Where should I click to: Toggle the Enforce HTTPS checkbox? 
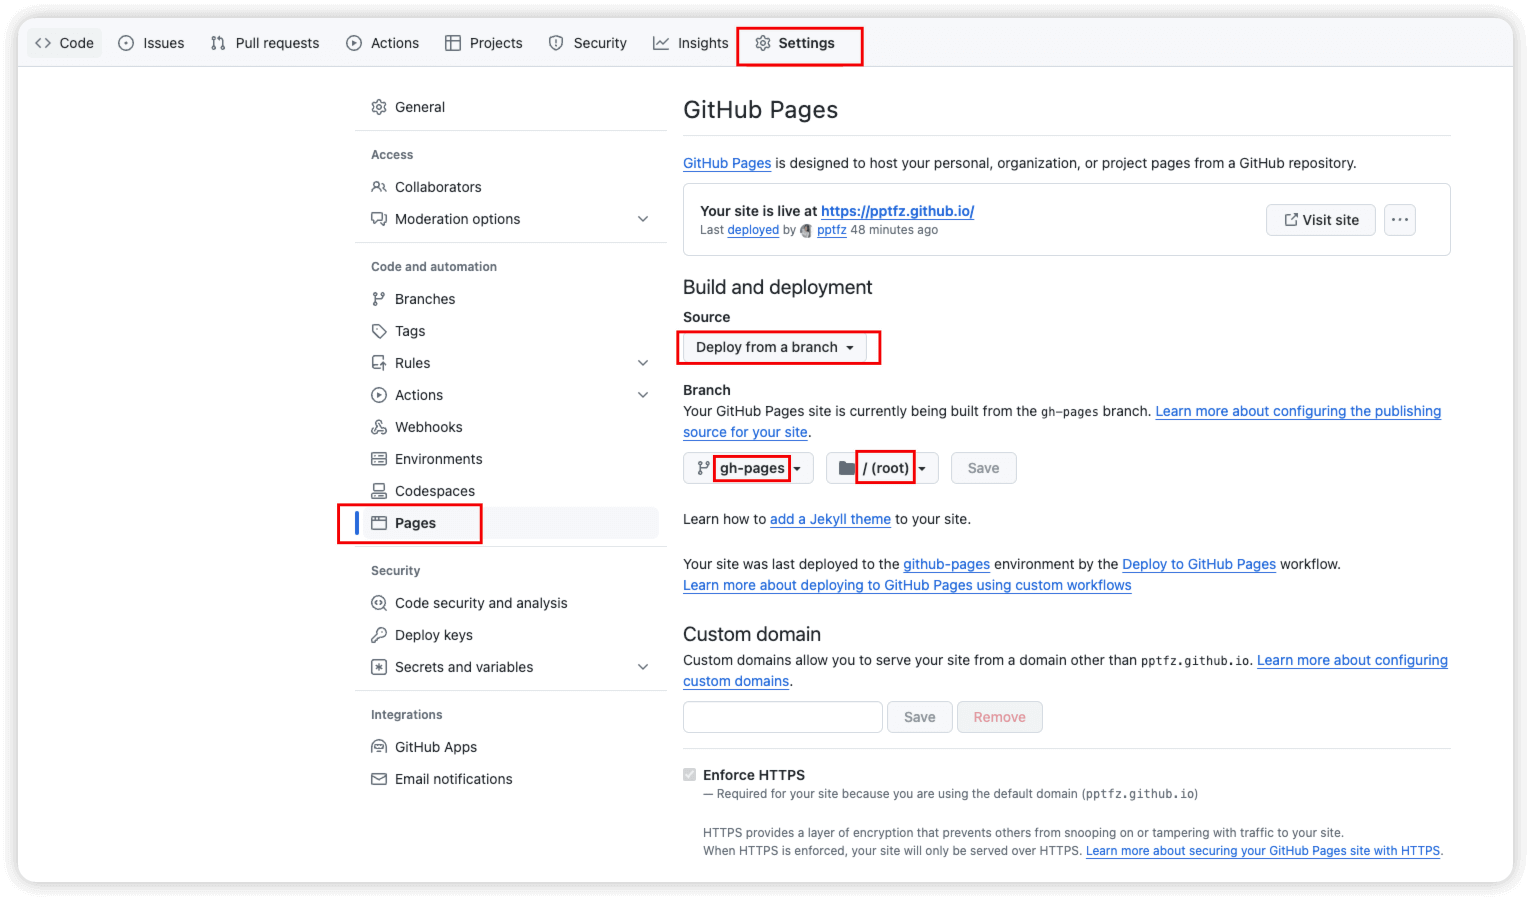pos(690,775)
